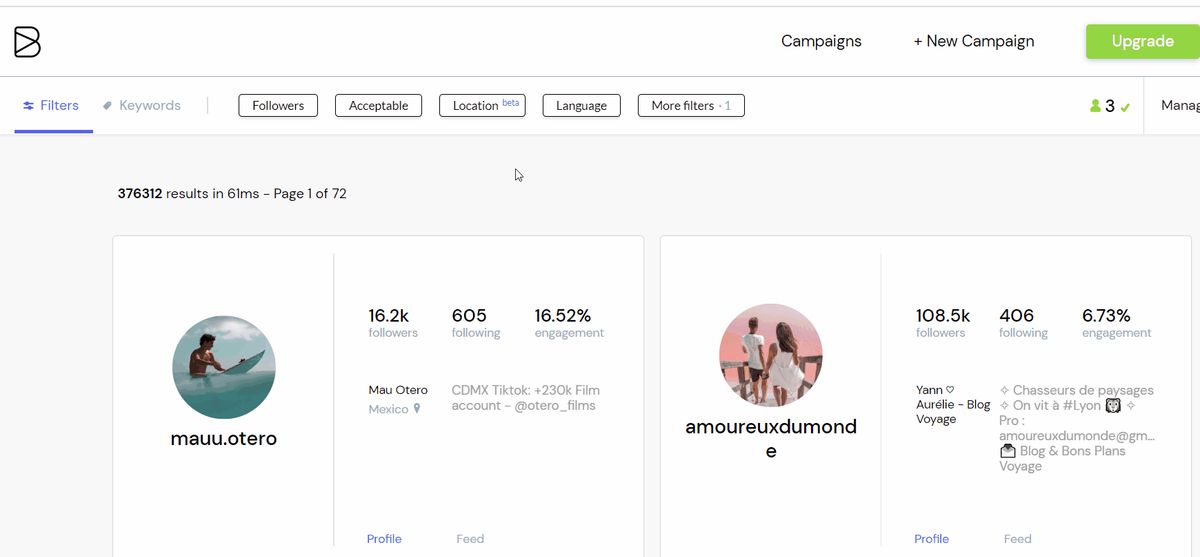Click the Keywords tag icon
This screenshot has height=557, width=1200.
107,106
